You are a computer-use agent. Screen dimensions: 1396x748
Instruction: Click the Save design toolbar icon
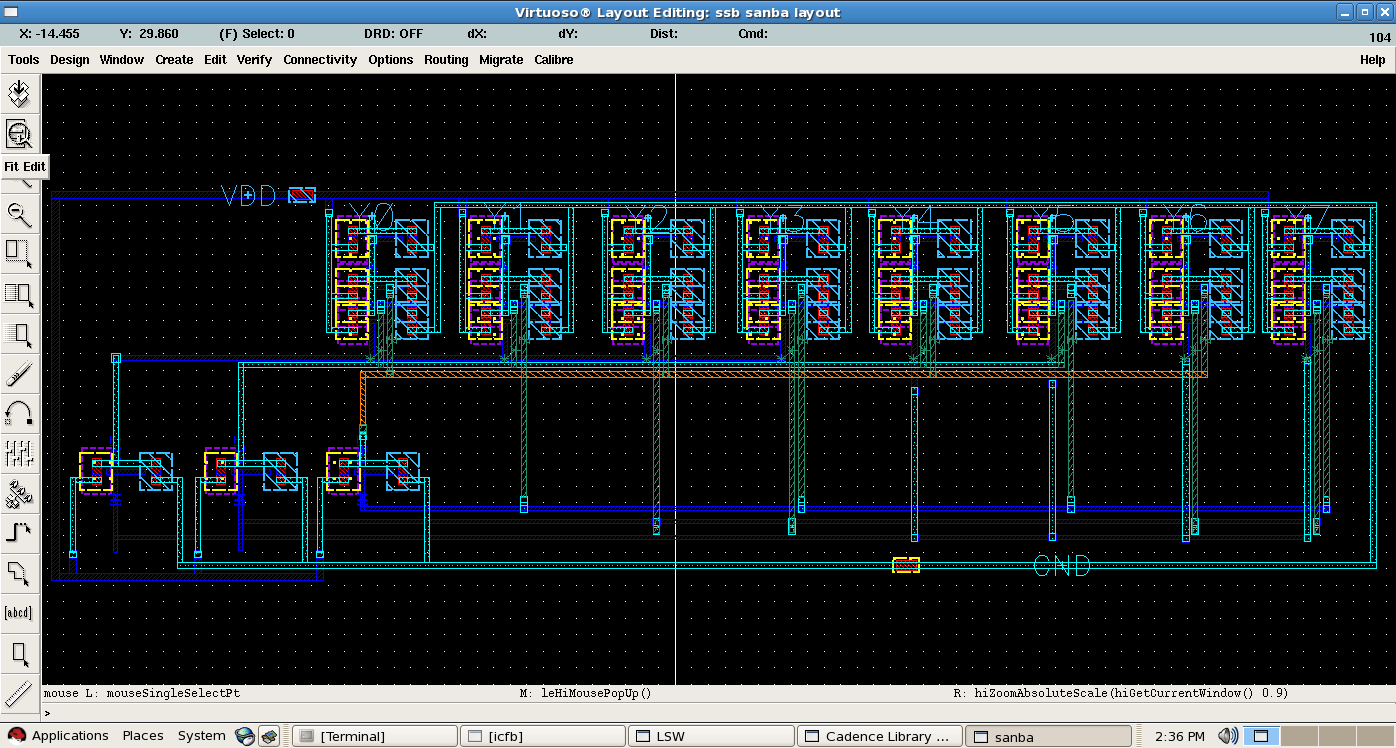pos(19,94)
